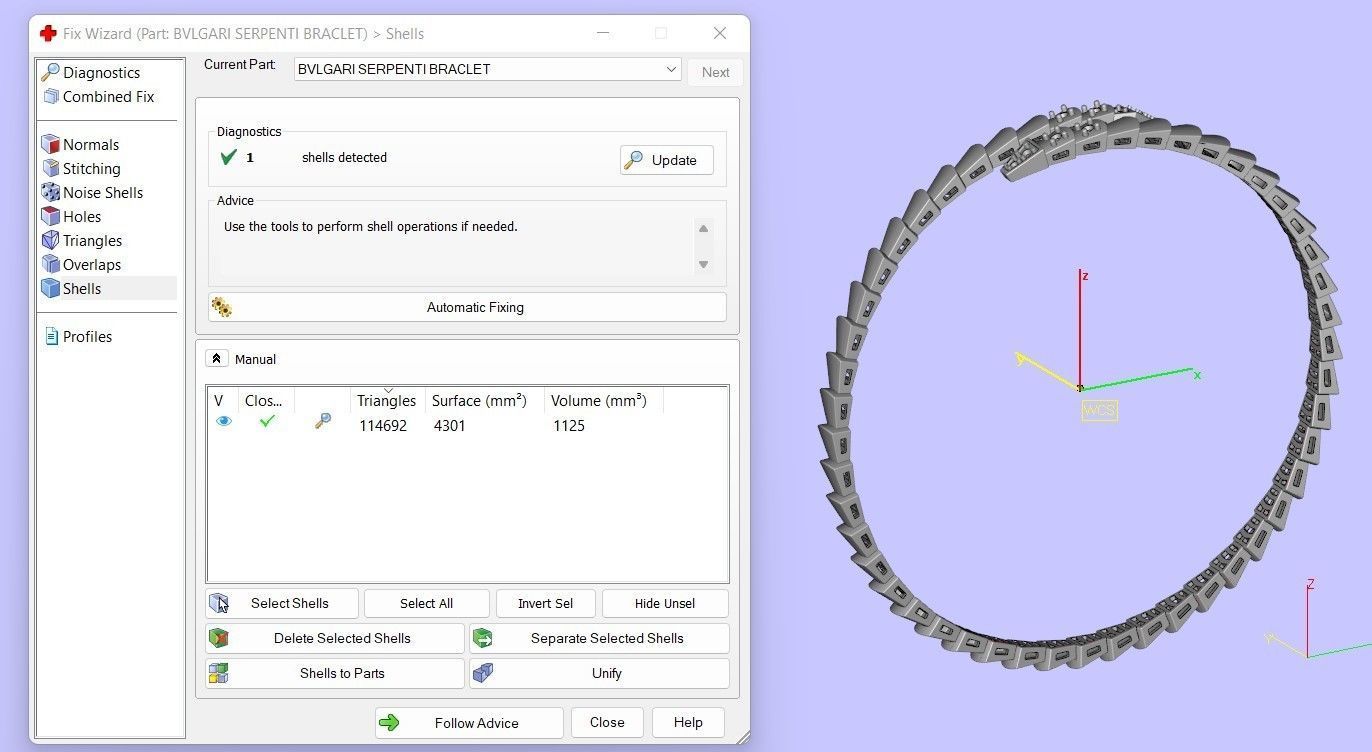Close the Fix Wizard with Close button
The width and height of the screenshot is (1372, 752).
coord(607,722)
